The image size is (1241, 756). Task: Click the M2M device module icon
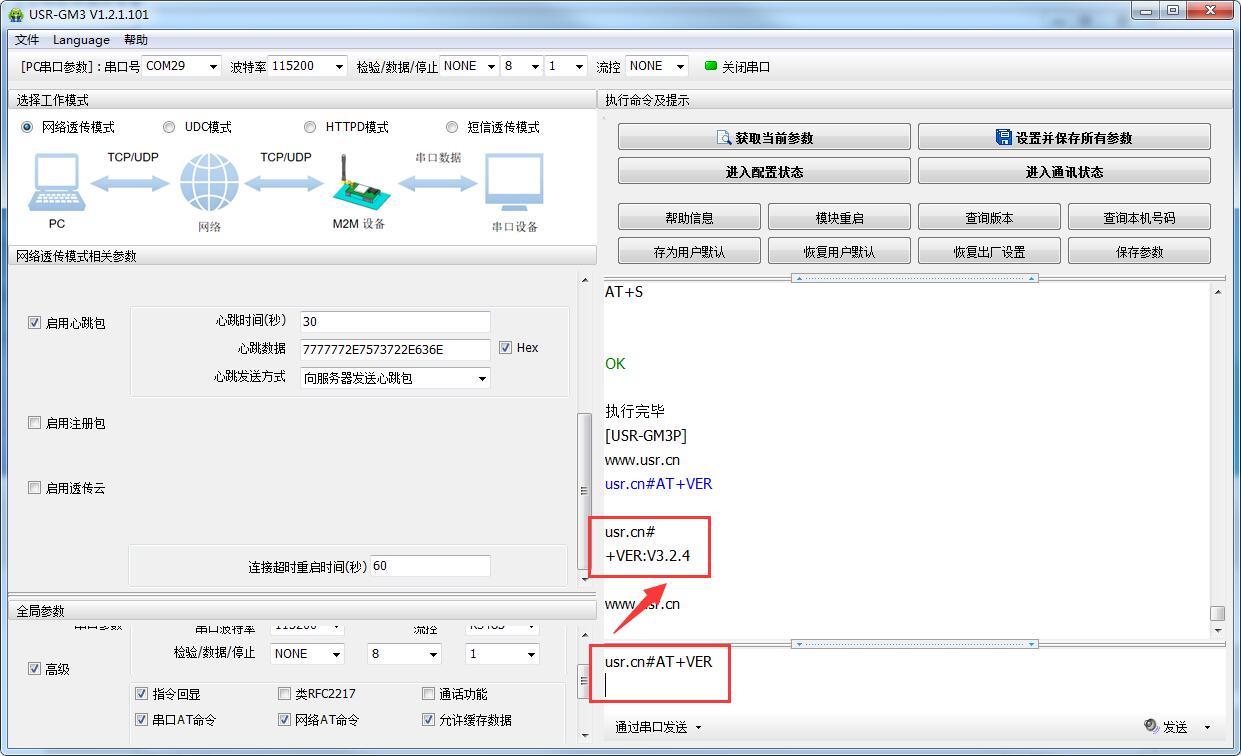[x=354, y=183]
